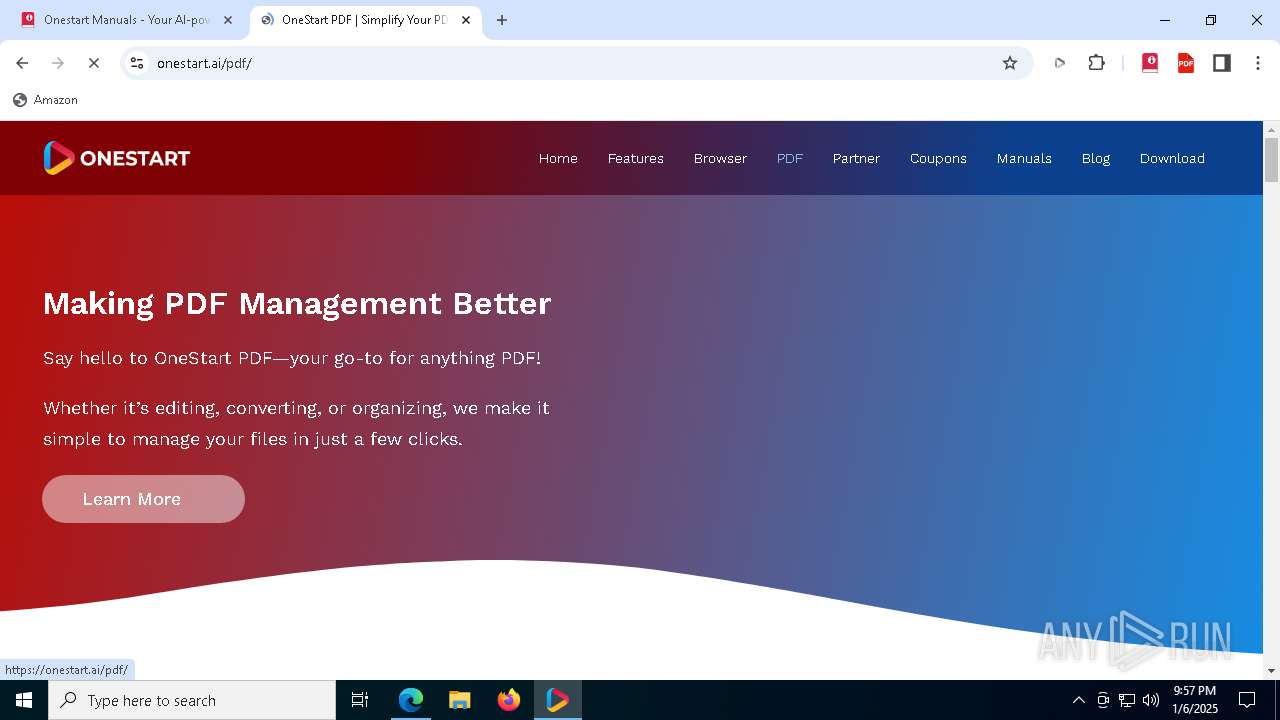Open a new browser tab

pos(502,20)
